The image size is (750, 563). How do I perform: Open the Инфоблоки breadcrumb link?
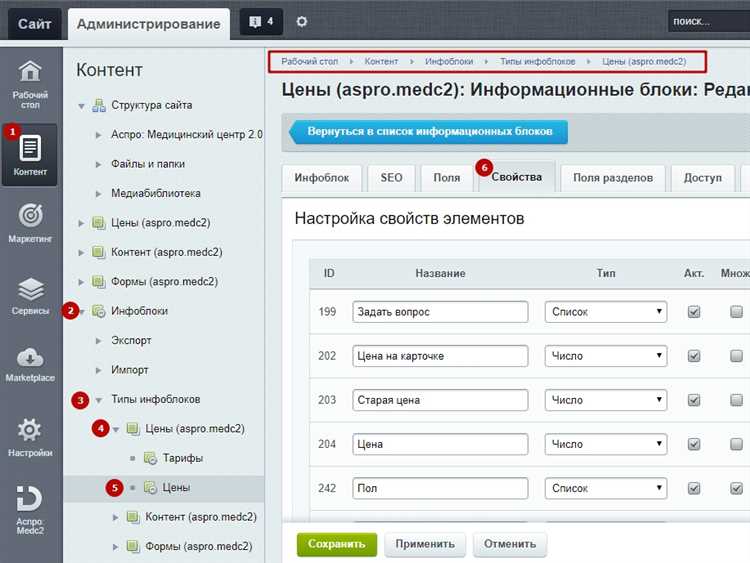pyautogui.click(x=449, y=61)
